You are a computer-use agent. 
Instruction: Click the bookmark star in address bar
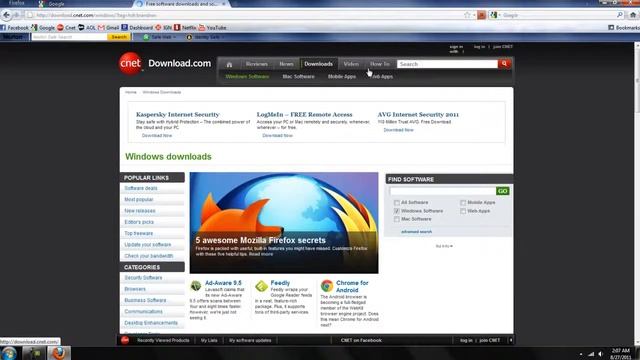click(467, 15)
